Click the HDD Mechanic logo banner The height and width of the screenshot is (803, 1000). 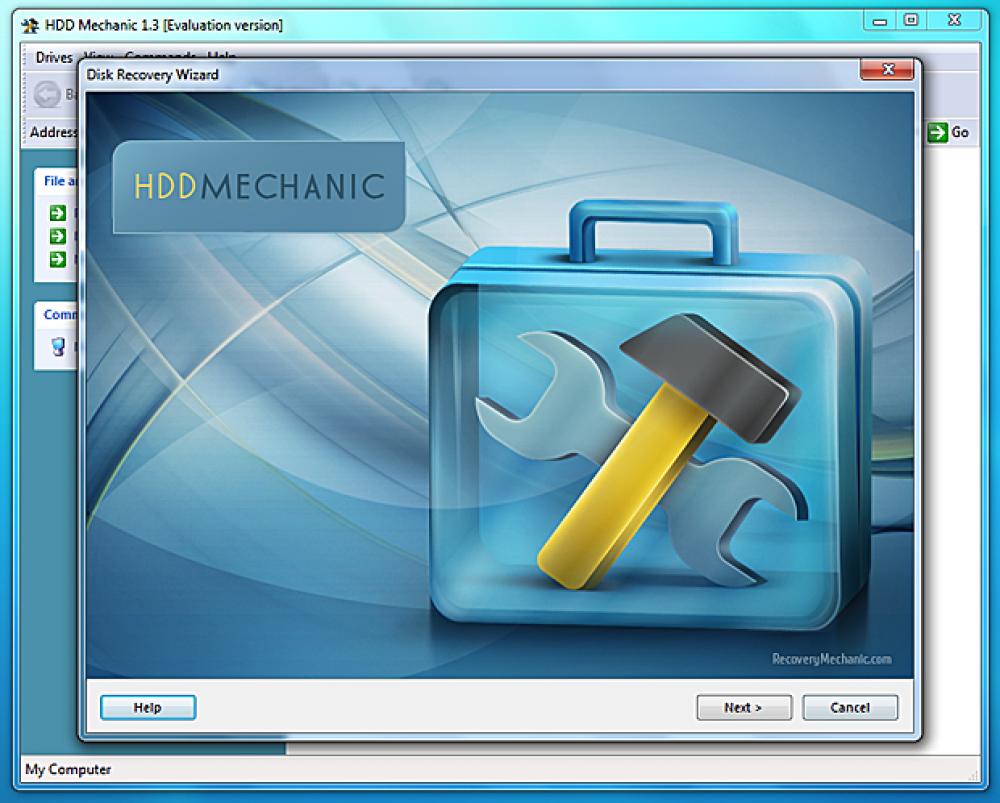tap(258, 186)
